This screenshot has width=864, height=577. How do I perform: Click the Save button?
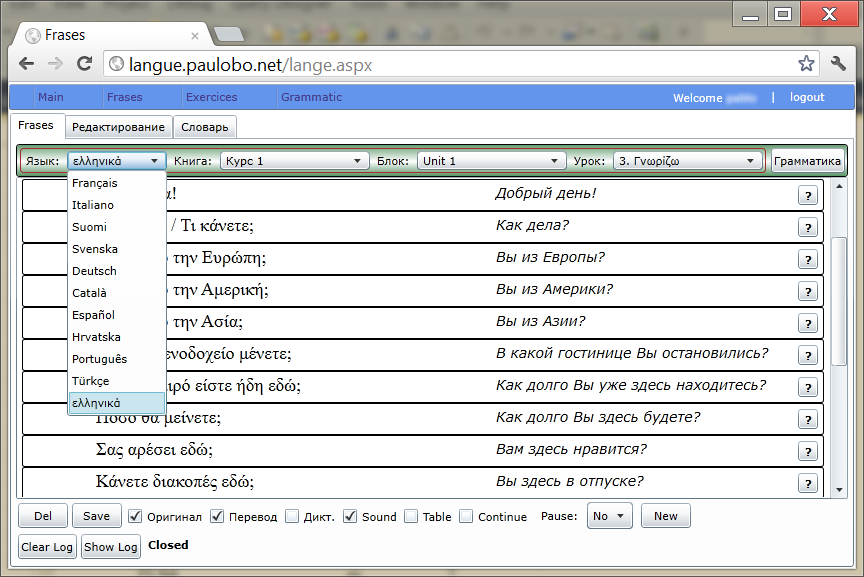tap(96, 516)
